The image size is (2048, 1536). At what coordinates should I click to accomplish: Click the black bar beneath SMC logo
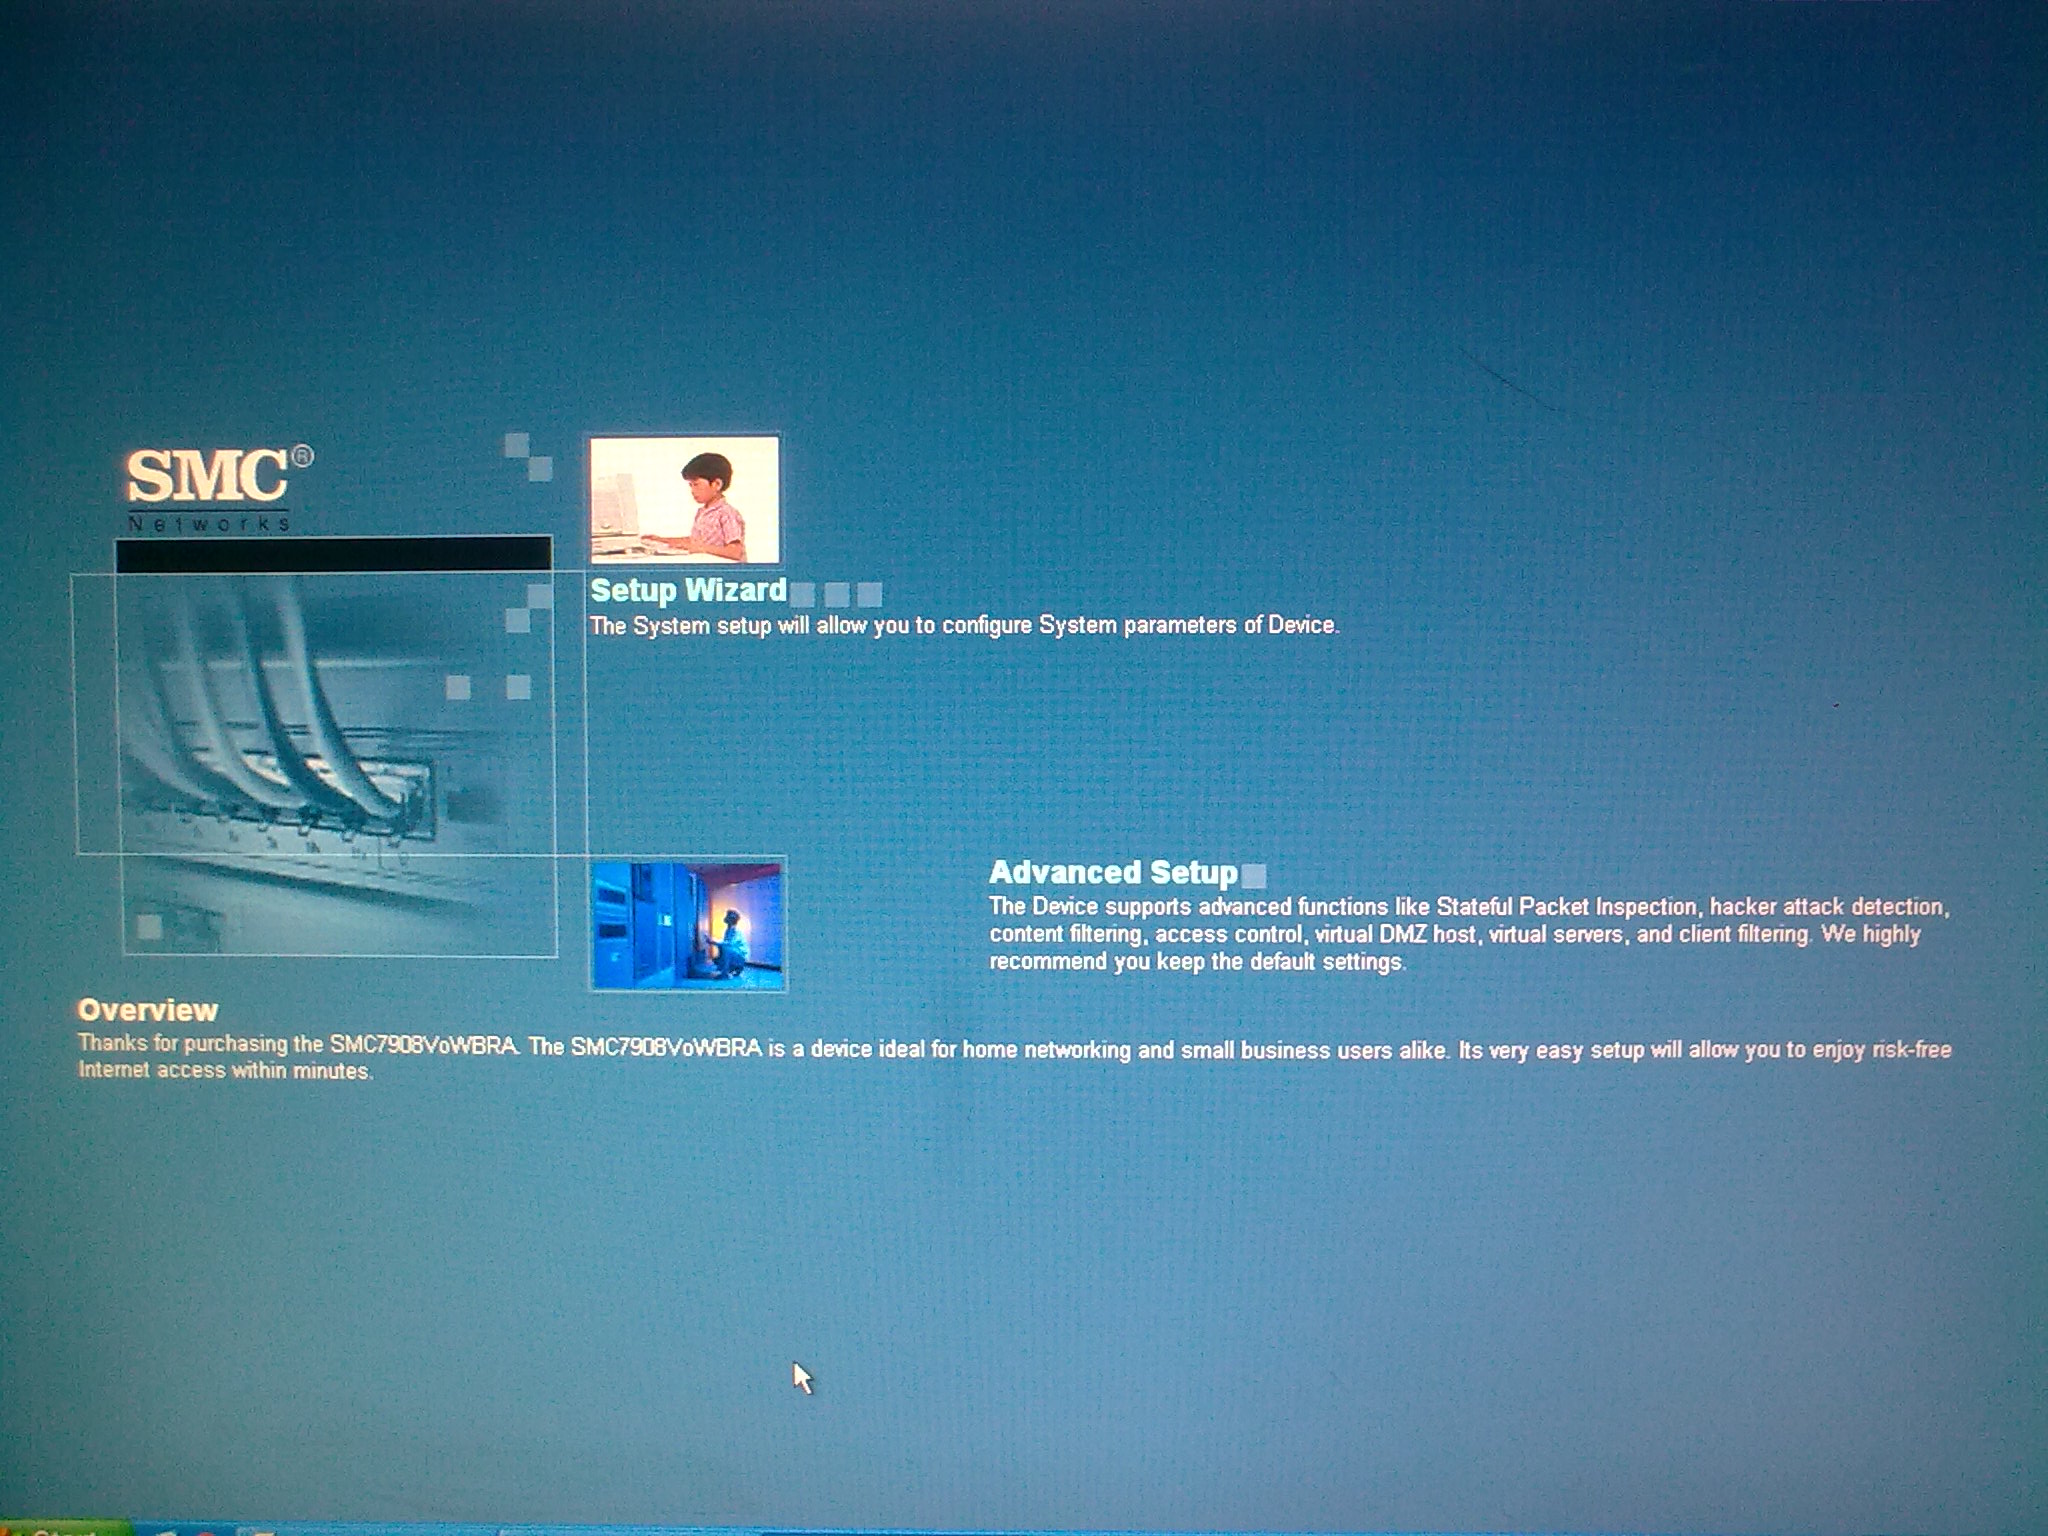pyautogui.click(x=333, y=554)
